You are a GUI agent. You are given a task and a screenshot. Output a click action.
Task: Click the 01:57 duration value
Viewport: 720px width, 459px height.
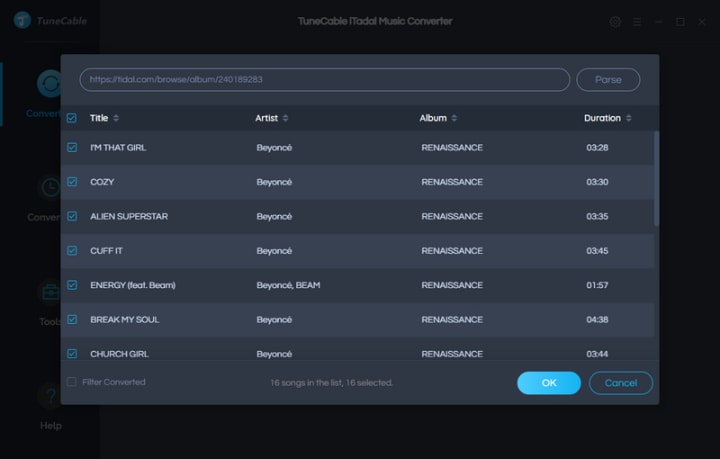click(x=597, y=285)
